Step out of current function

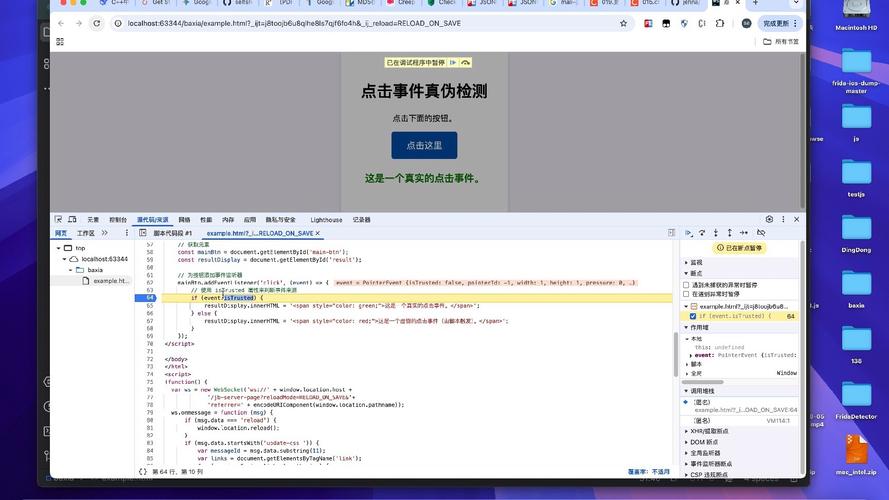[x=729, y=233]
